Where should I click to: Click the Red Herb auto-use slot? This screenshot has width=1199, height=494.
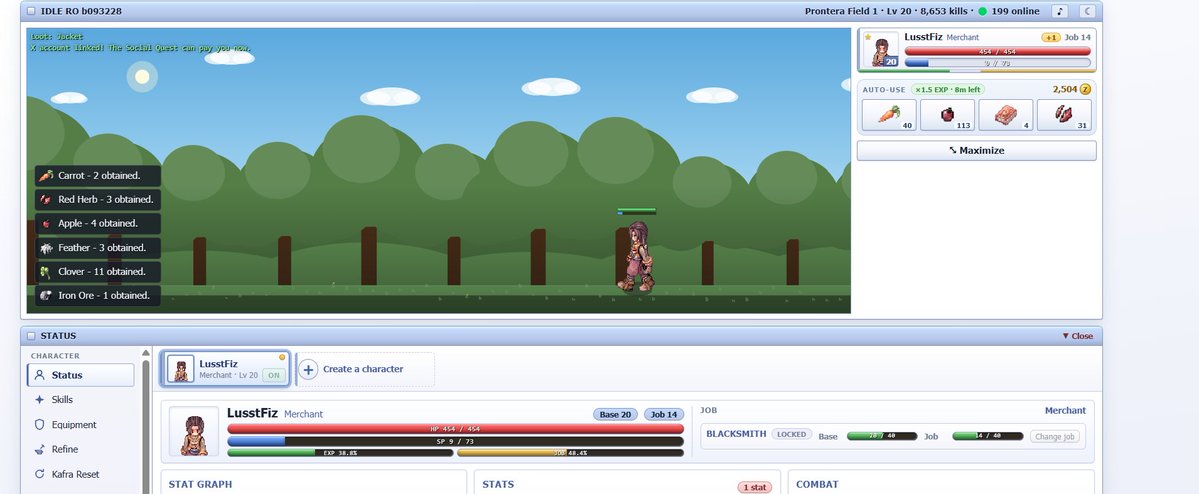1064,115
